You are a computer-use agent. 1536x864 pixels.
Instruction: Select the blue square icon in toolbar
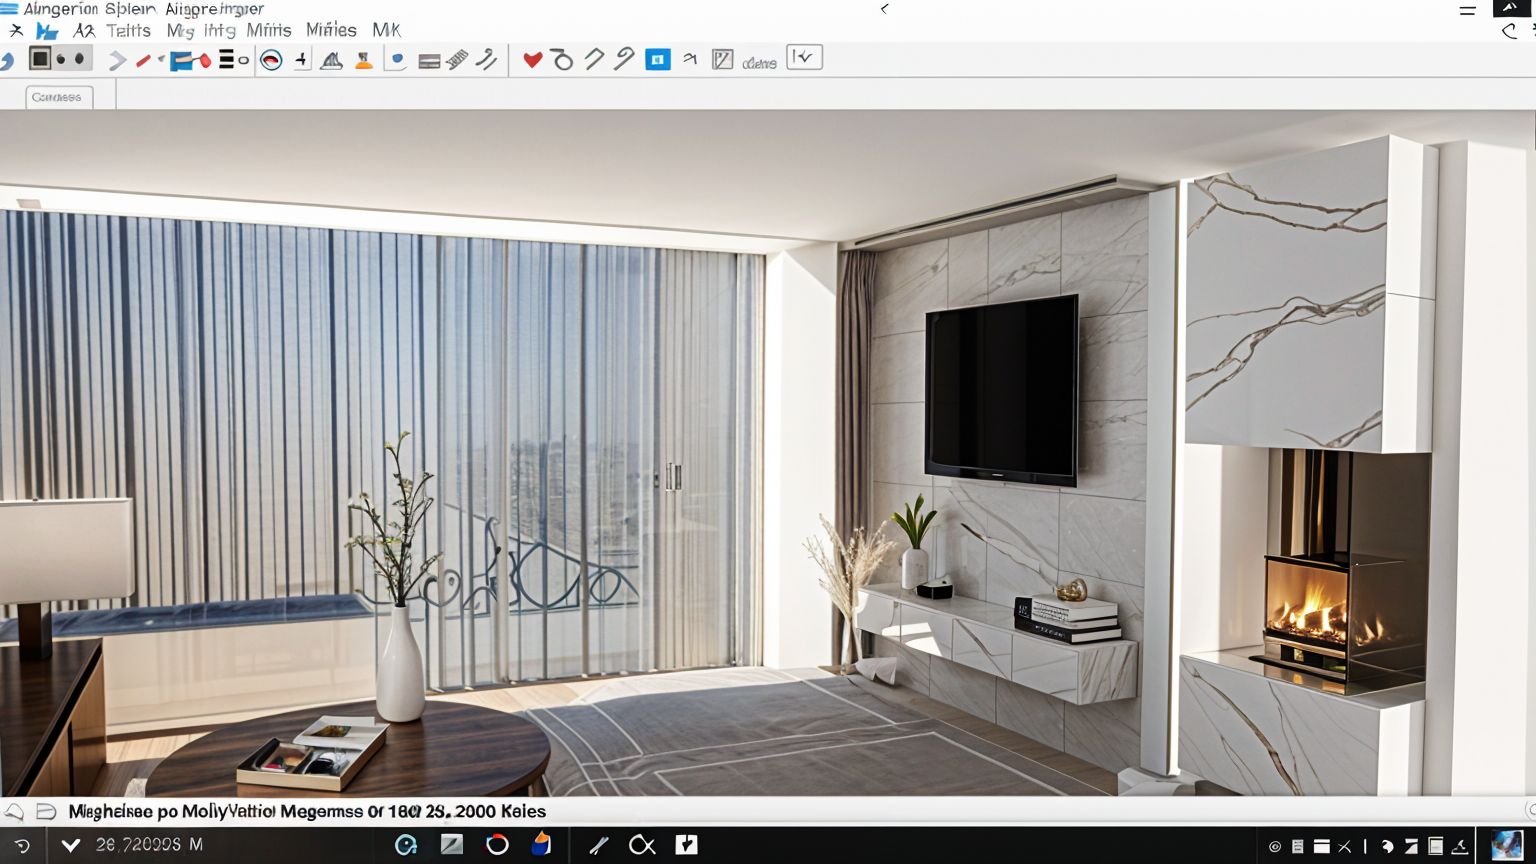[x=657, y=60]
